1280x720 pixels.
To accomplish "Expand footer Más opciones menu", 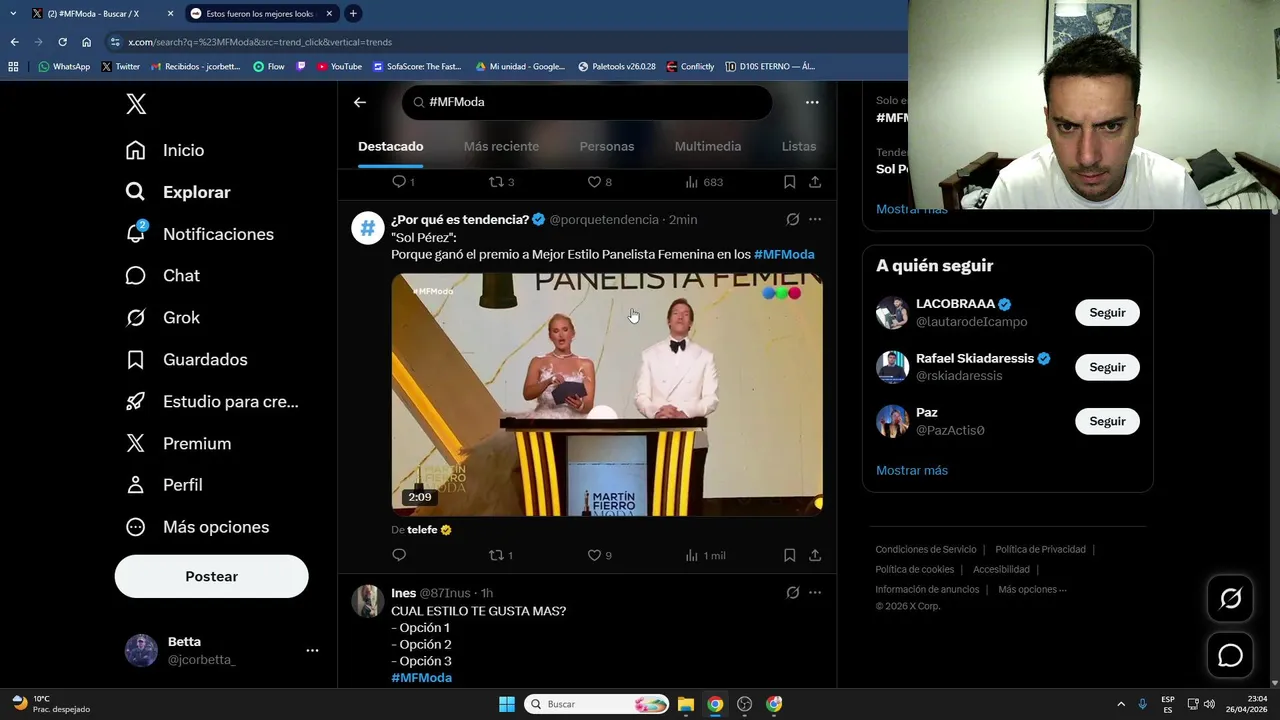I will coord(1032,589).
